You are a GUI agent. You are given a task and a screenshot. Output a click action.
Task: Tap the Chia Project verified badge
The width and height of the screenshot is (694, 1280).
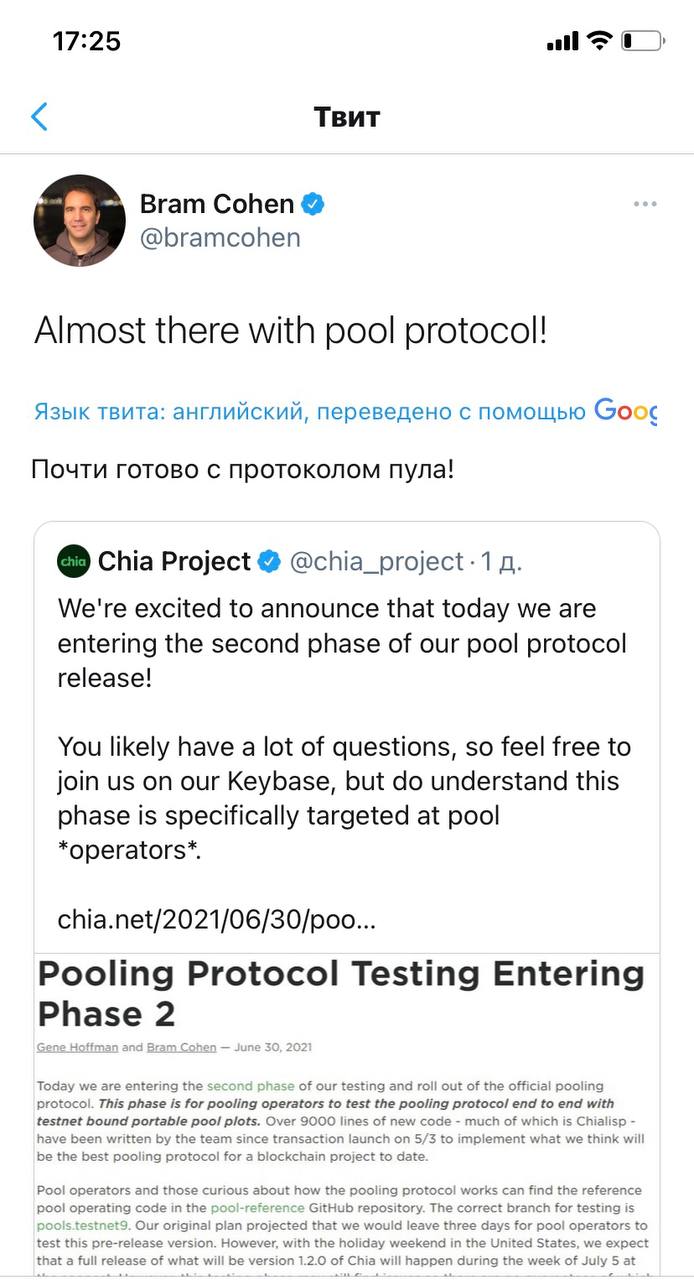(270, 562)
